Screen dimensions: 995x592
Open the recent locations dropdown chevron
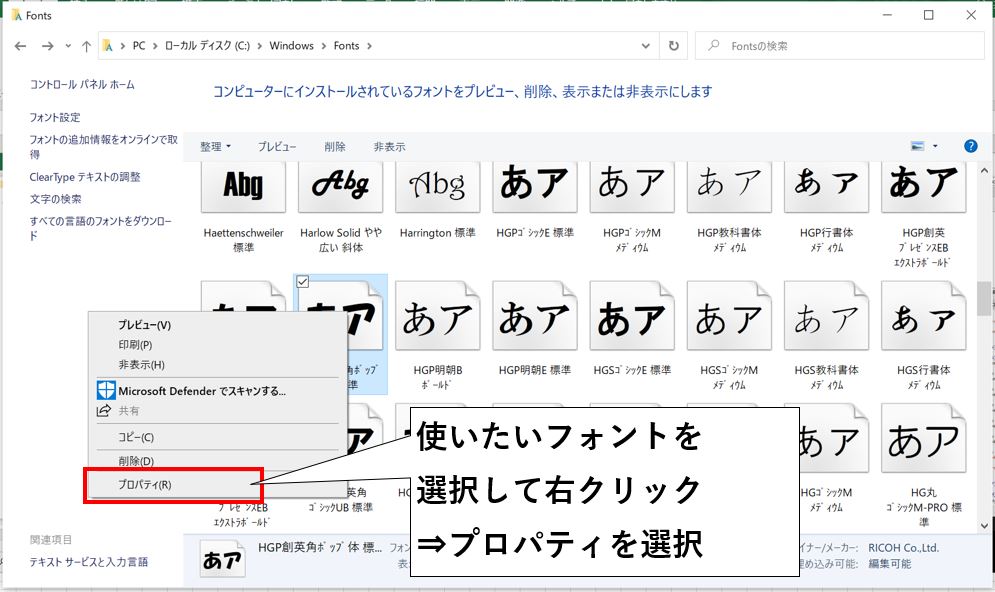pos(68,46)
